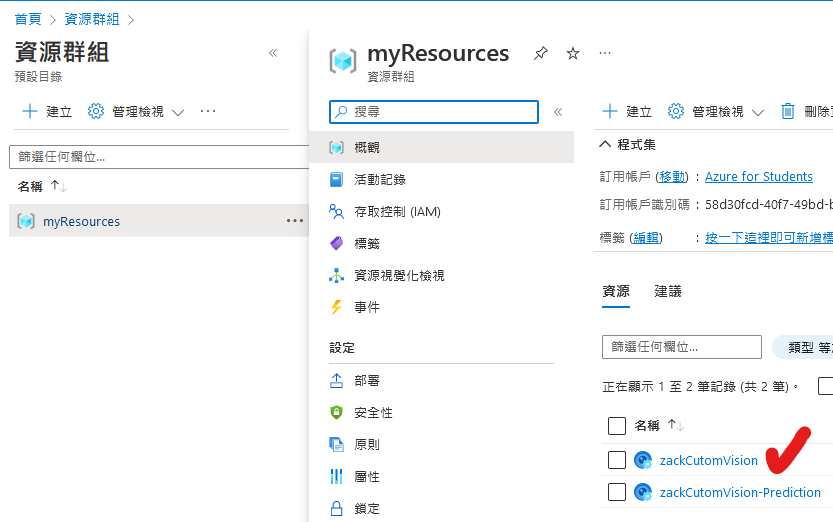Image resolution: width=833 pixels, height=522 pixels.
Task: Open zackCutomVision-Prediction resource link
Action: click(x=740, y=492)
